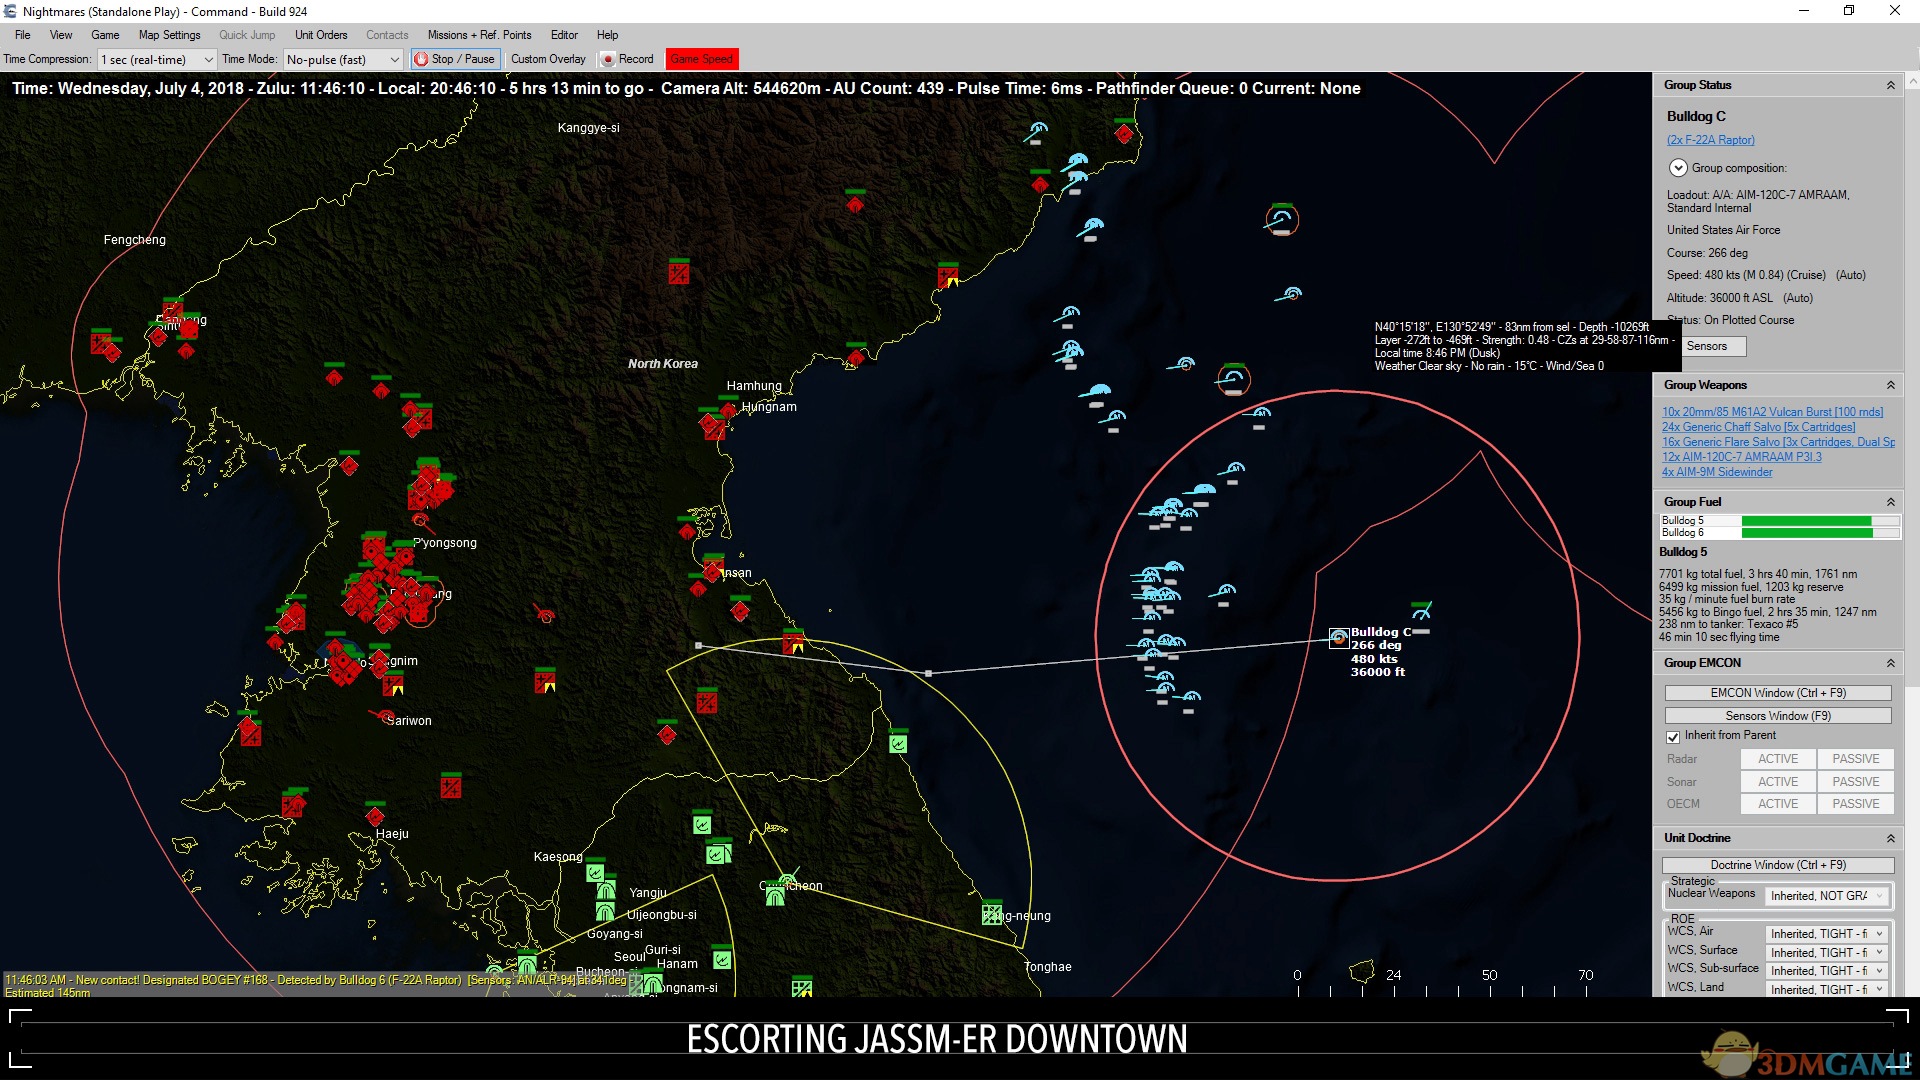Open the Unit Orders menu
Screen dimensions: 1920x1080
pos(321,35)
